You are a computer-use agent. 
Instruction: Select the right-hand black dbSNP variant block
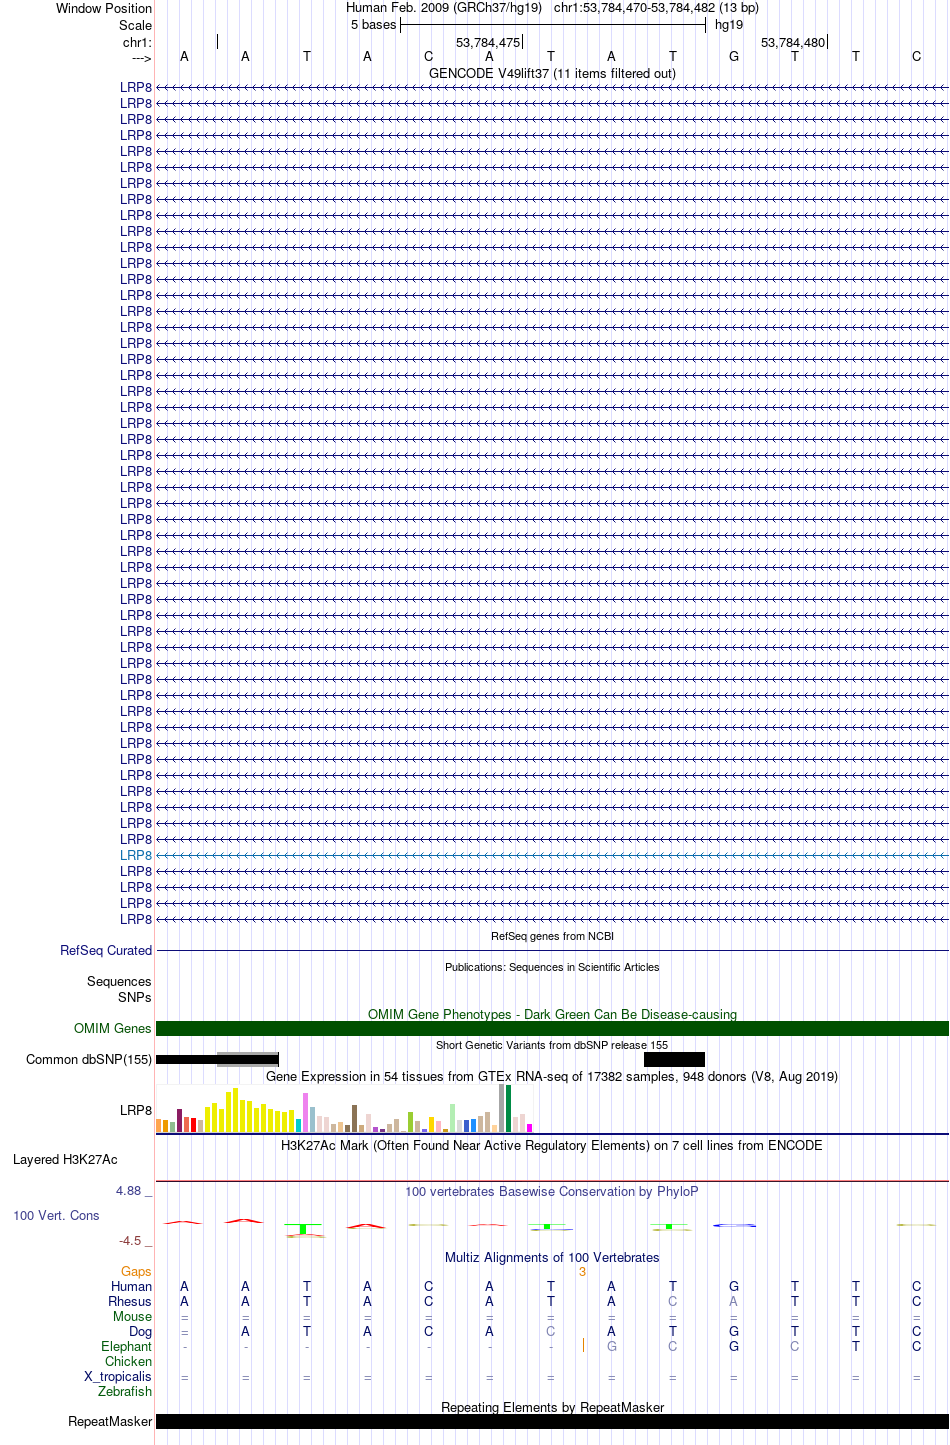pos(674,1059)
